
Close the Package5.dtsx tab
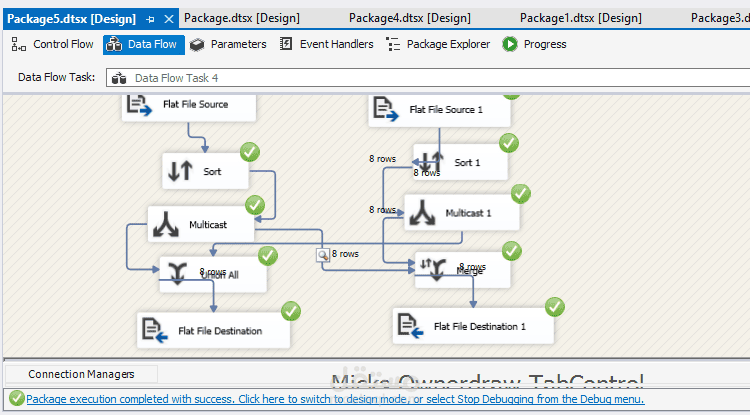(x=169, y=19)
